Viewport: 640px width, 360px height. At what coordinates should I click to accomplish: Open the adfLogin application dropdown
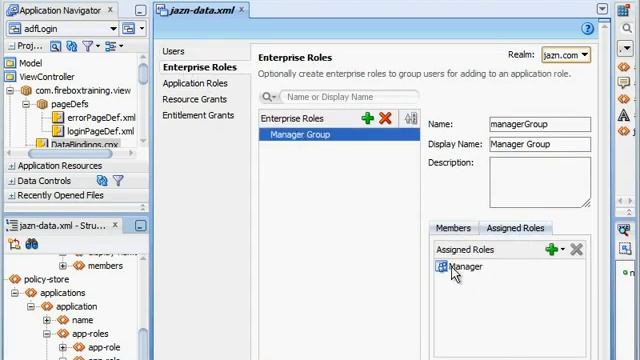[x=113, y=29]
